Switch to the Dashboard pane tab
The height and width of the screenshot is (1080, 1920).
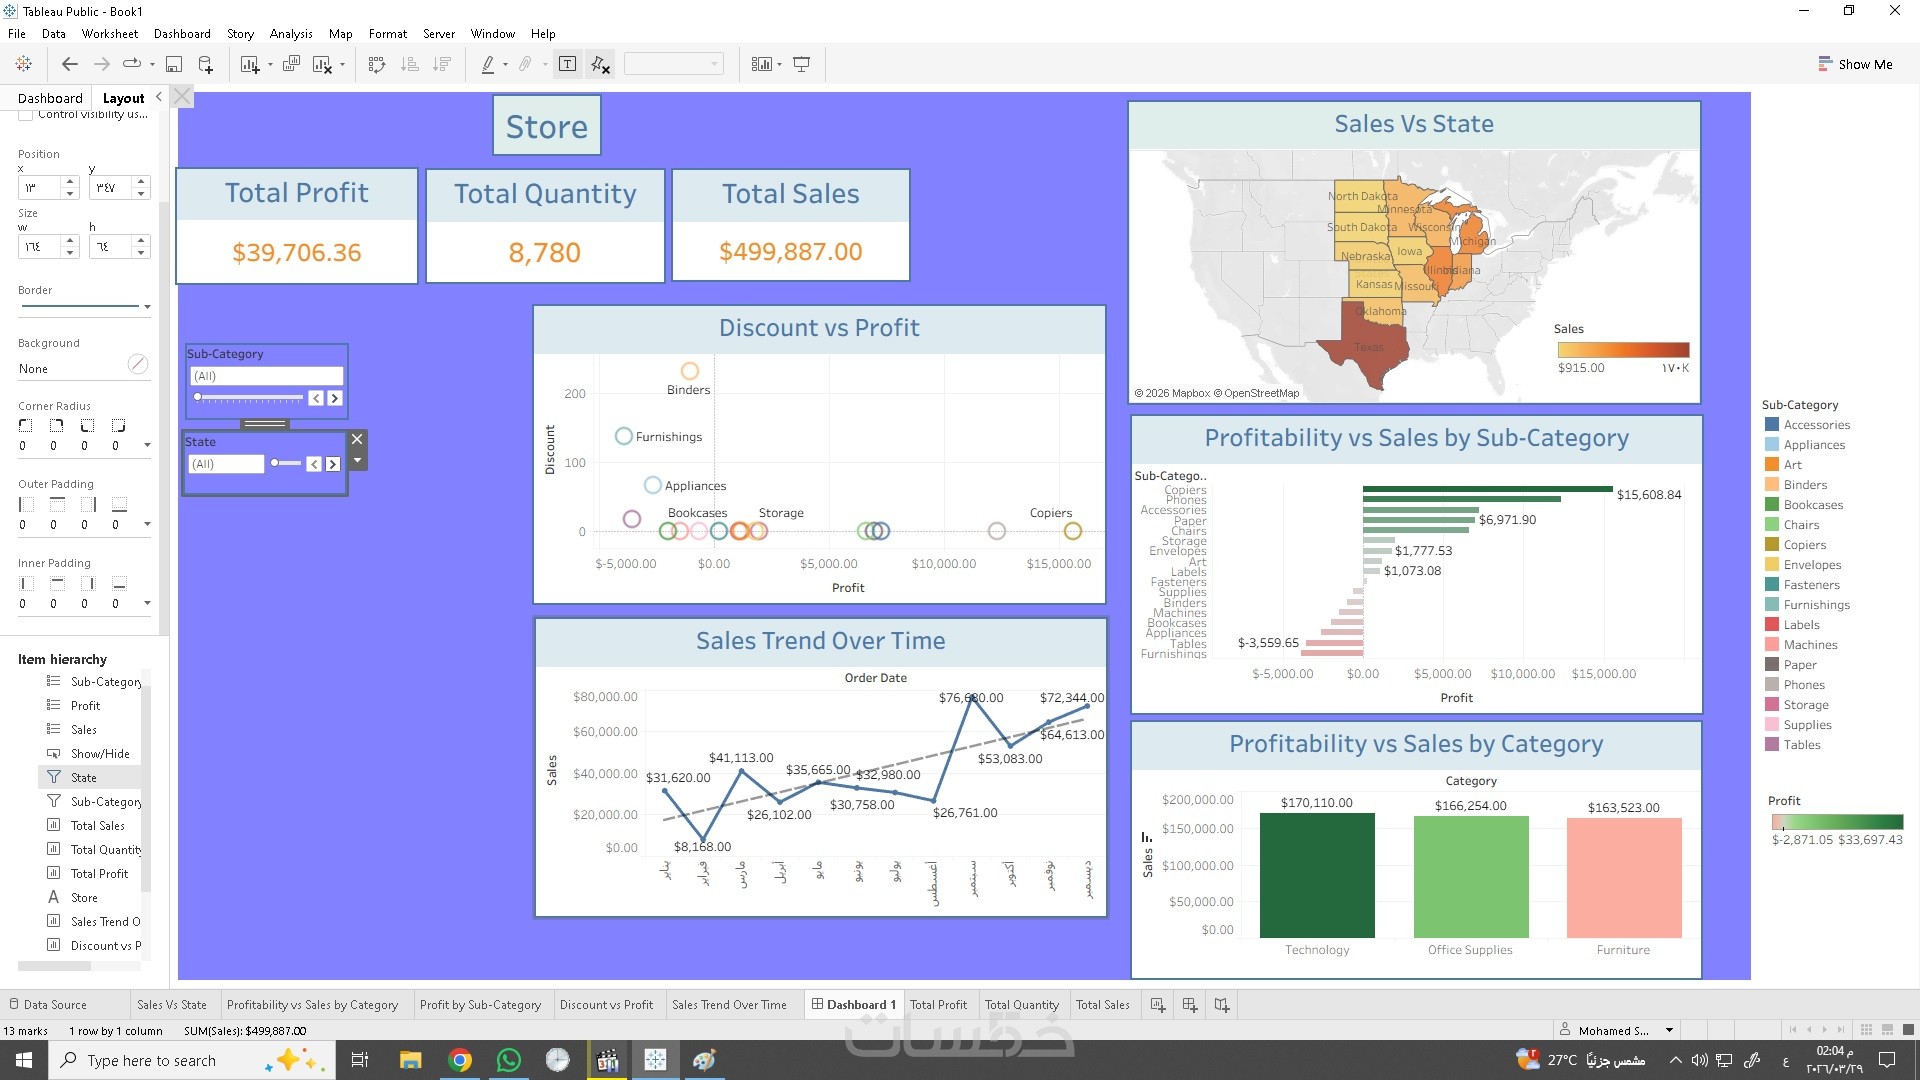[50, 98]
